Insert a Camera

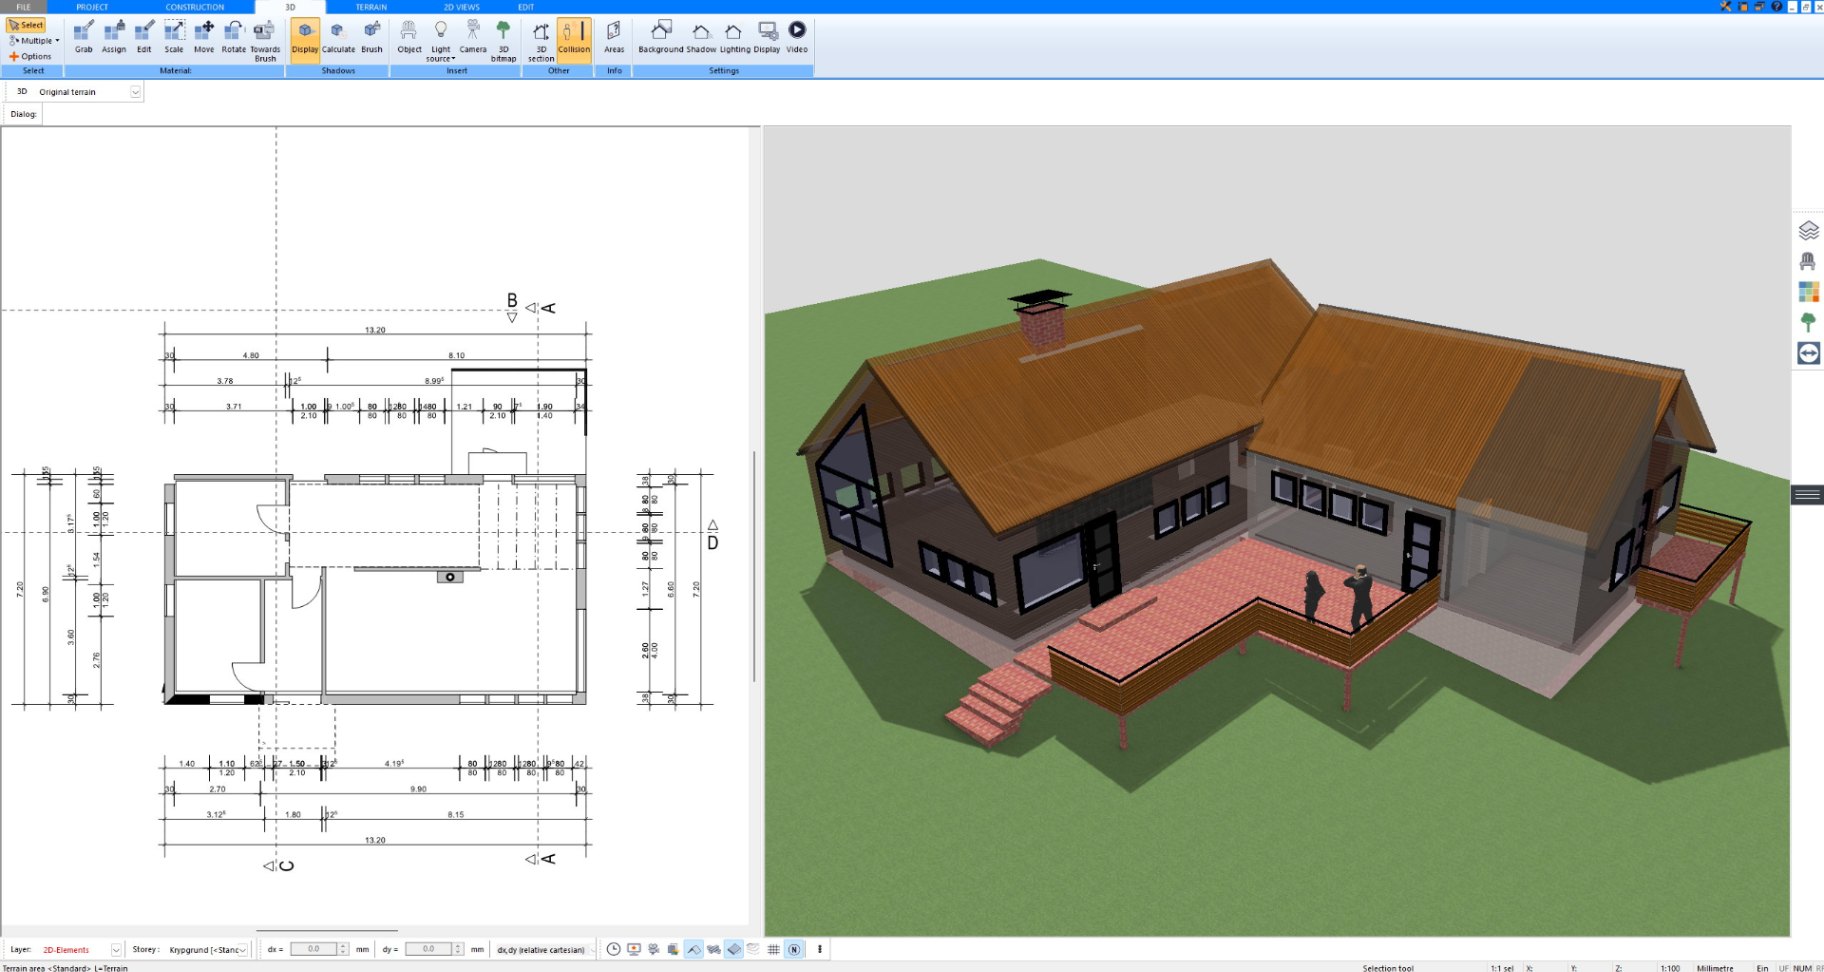[473, 37]
